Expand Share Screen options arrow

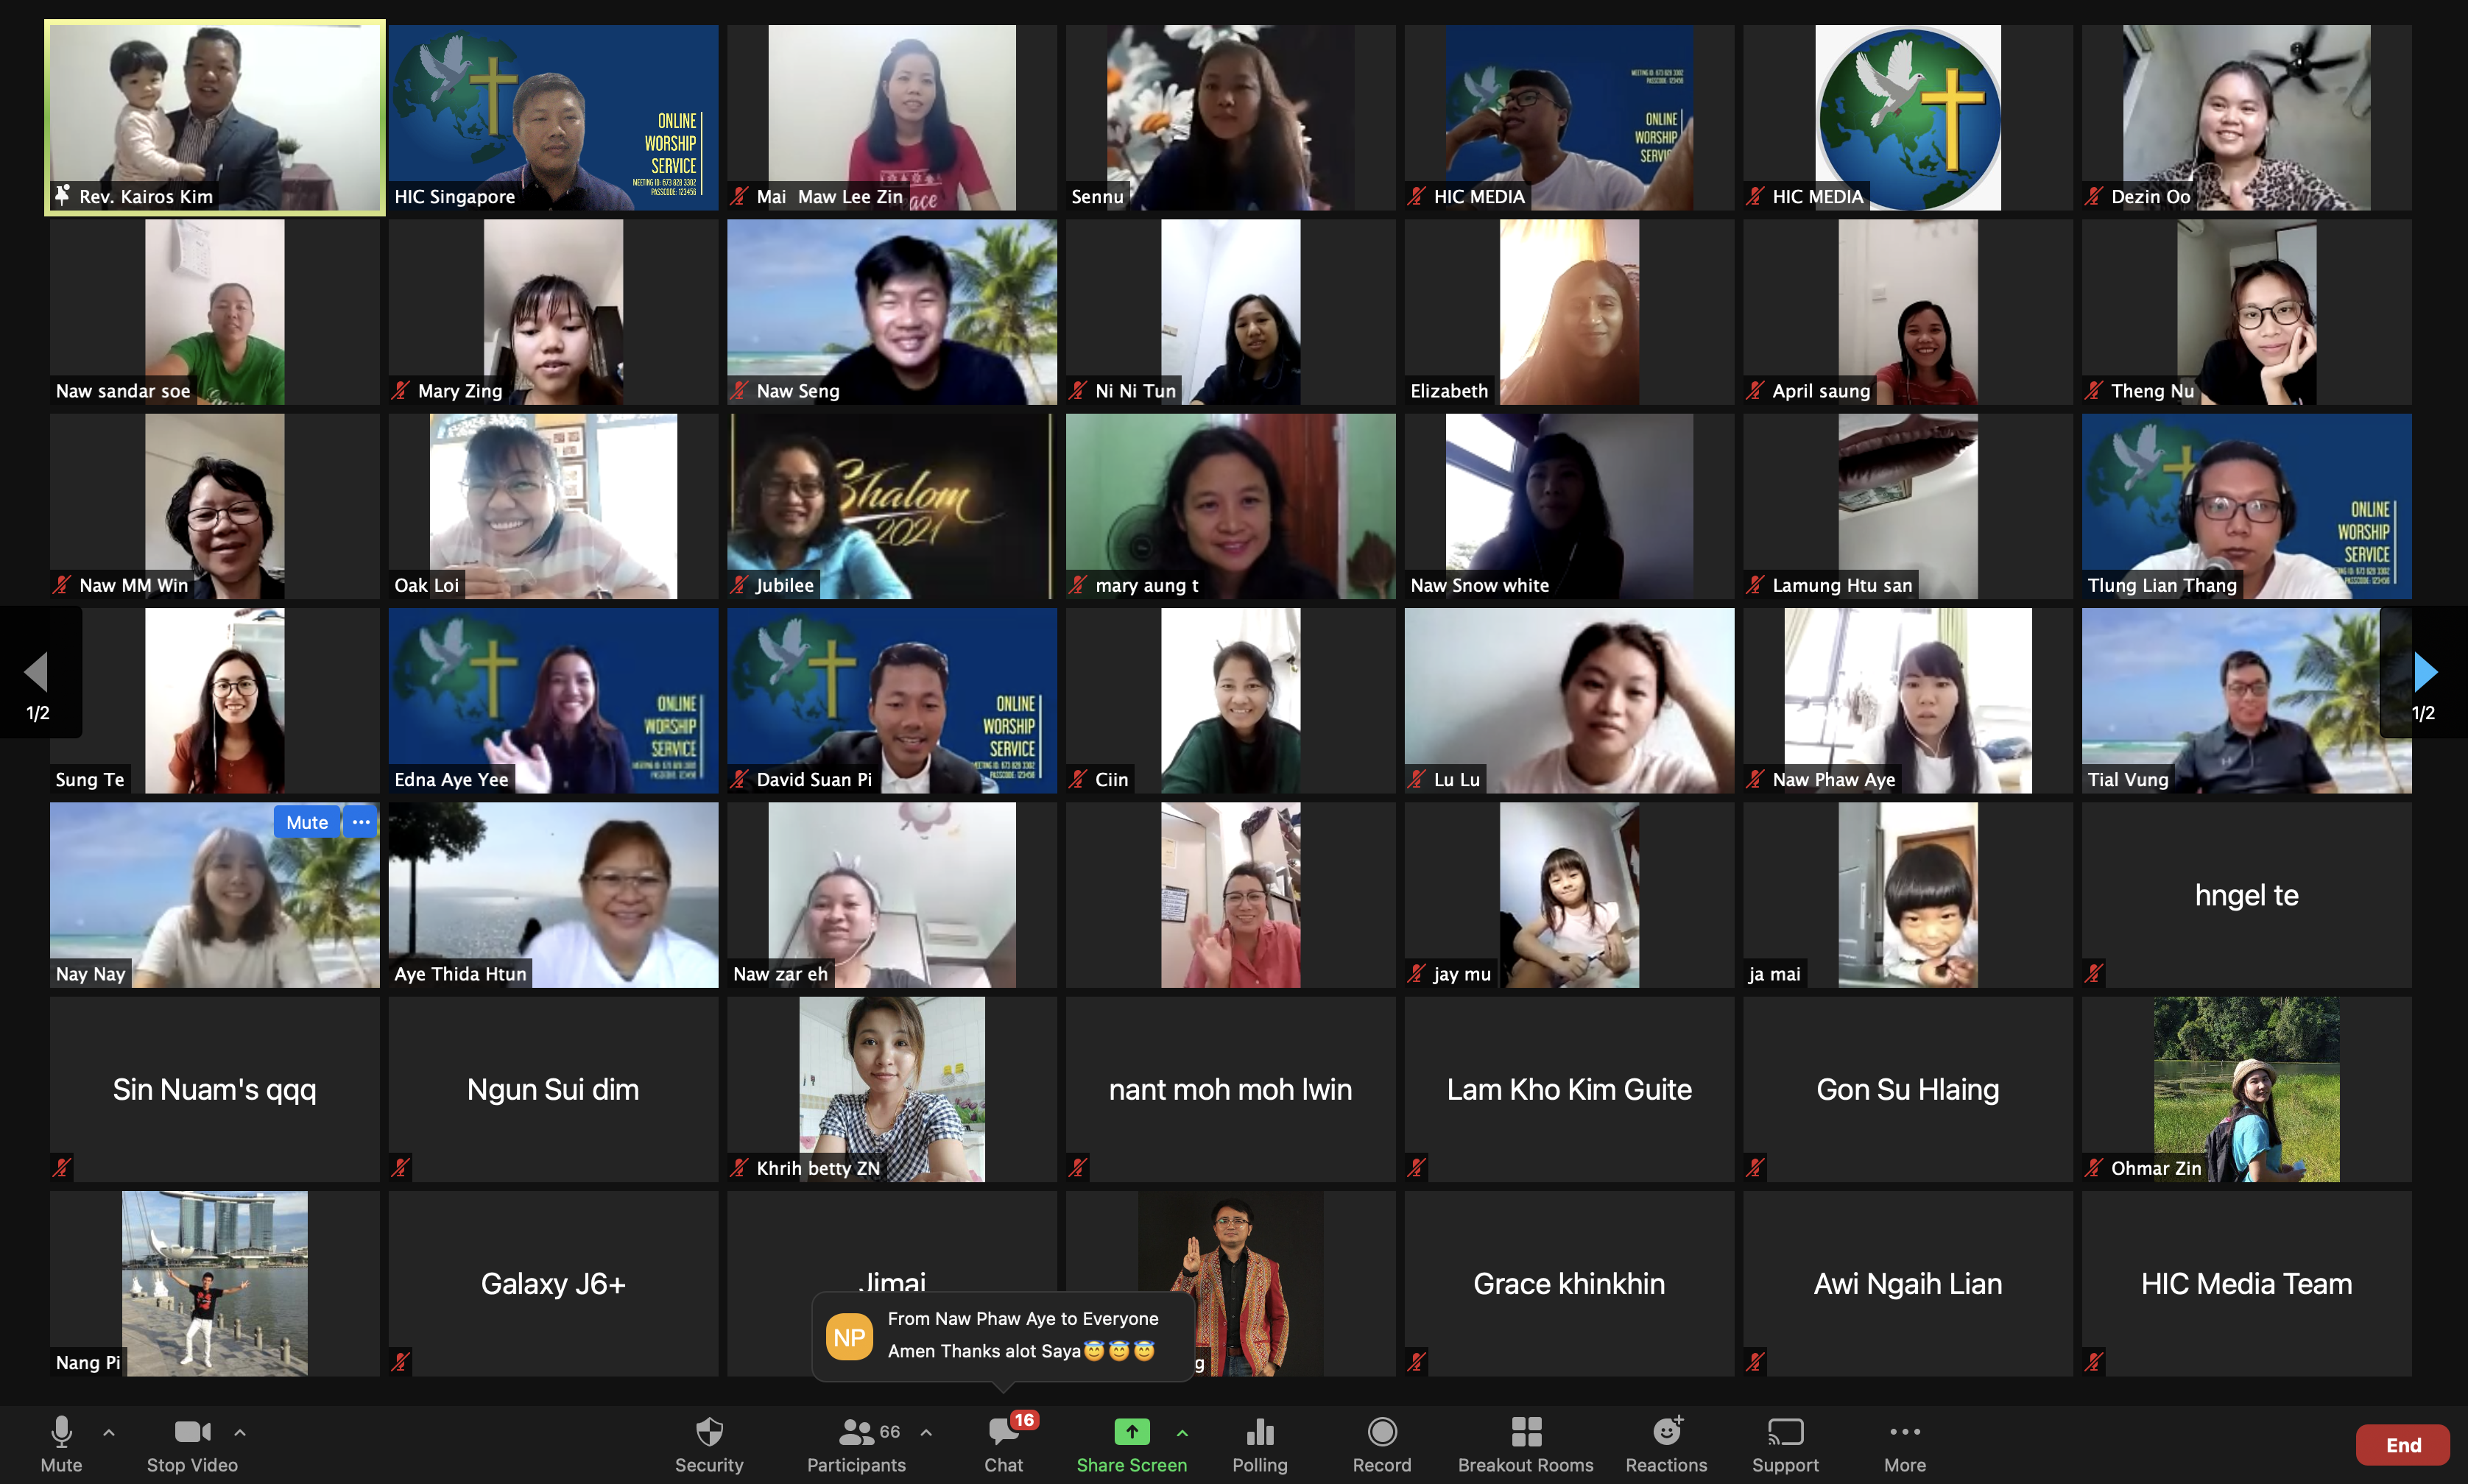point(1183,1433)
